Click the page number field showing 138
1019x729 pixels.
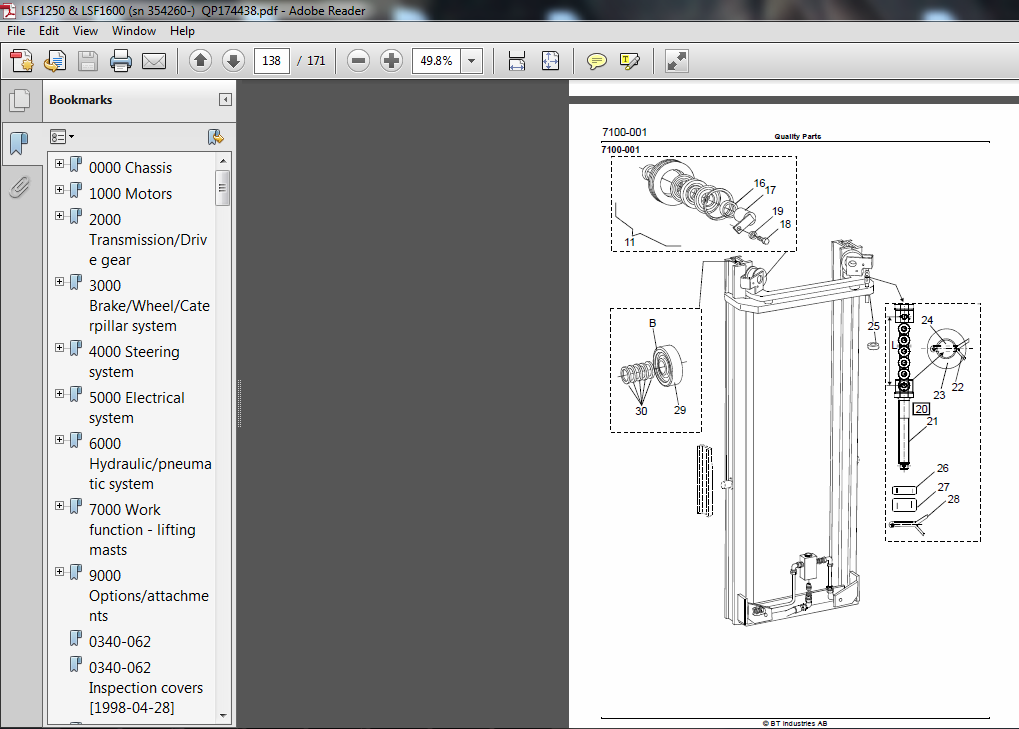pos(271,61)
